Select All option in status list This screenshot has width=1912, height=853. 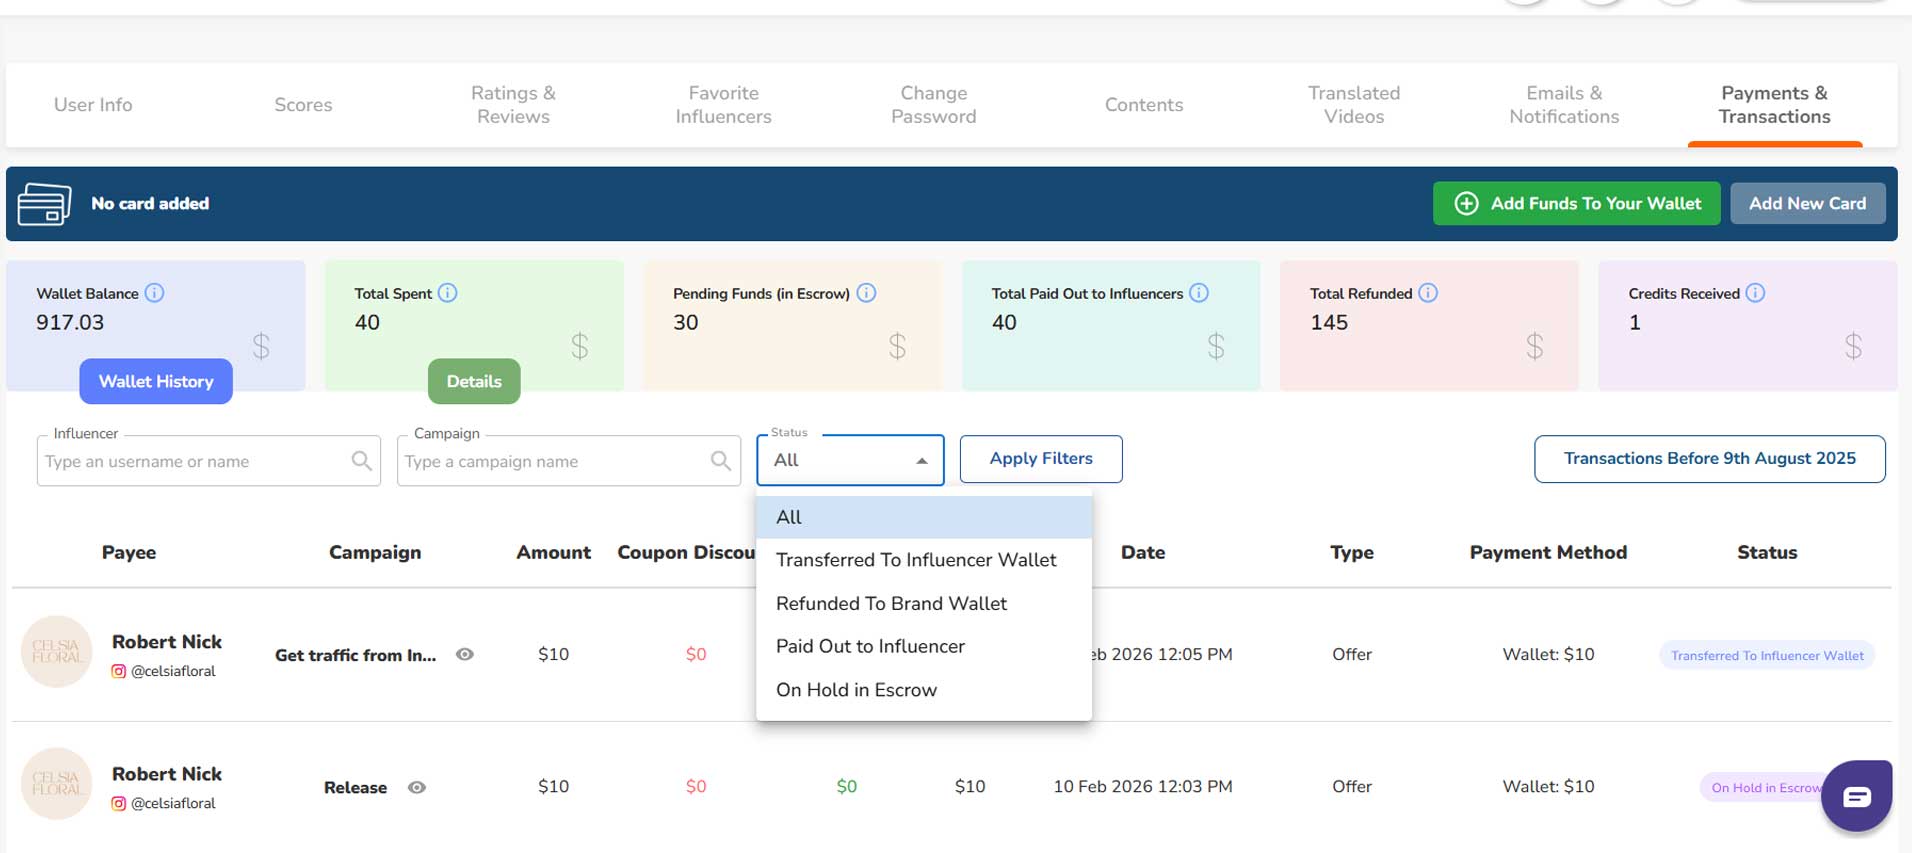[x=924, y=517]
